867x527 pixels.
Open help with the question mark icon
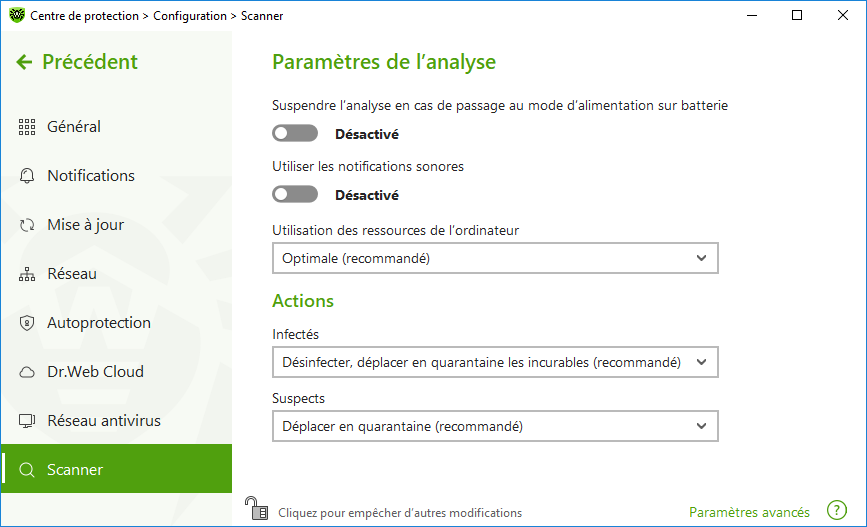837,510
